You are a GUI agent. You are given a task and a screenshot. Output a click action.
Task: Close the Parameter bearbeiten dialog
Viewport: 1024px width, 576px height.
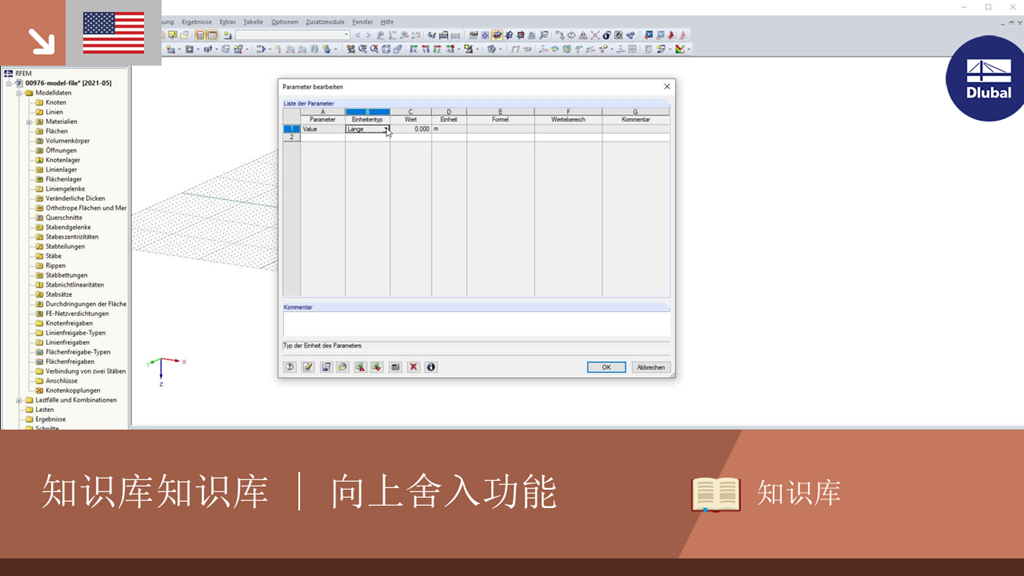(667, 86)
